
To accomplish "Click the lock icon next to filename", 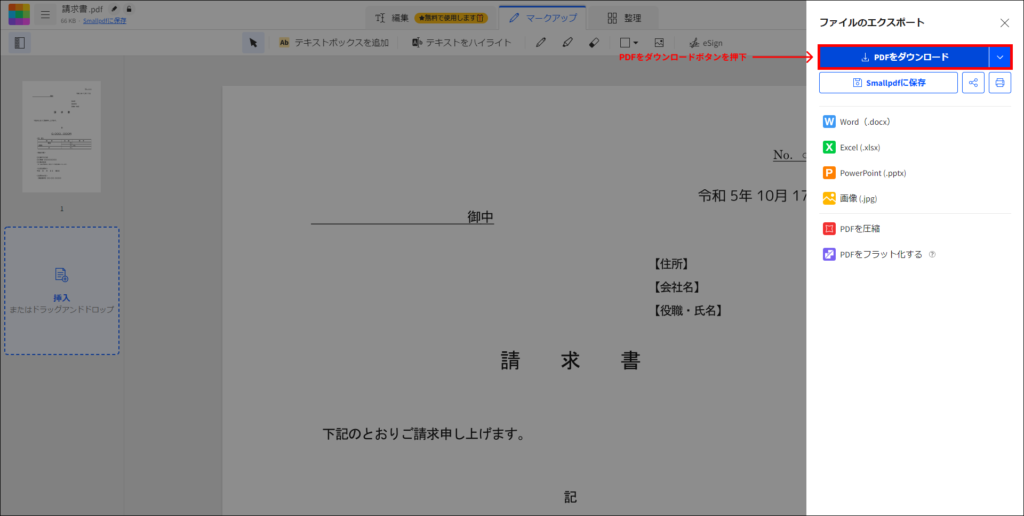I will [129, 9].
